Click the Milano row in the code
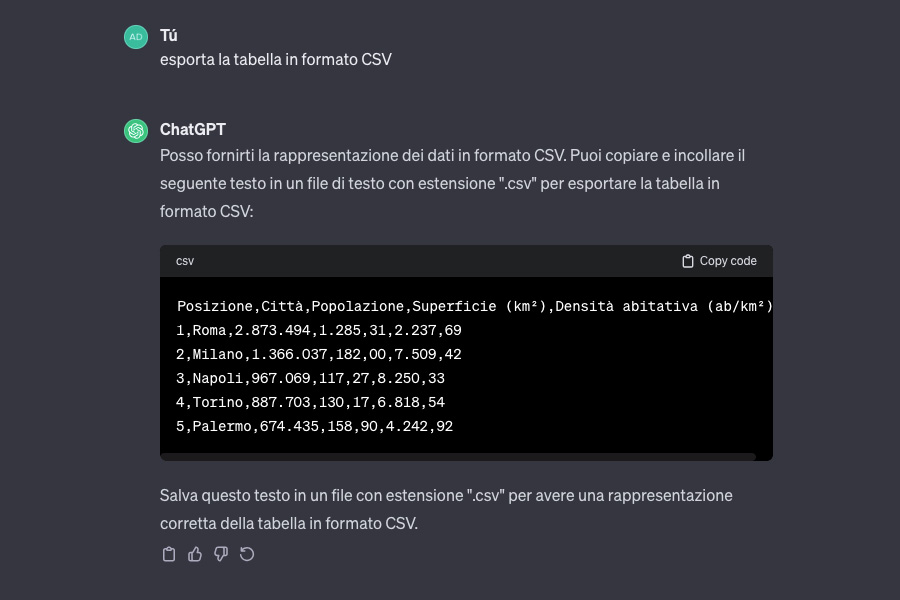This screenshot has height=600, width=900. click(319, 354)
